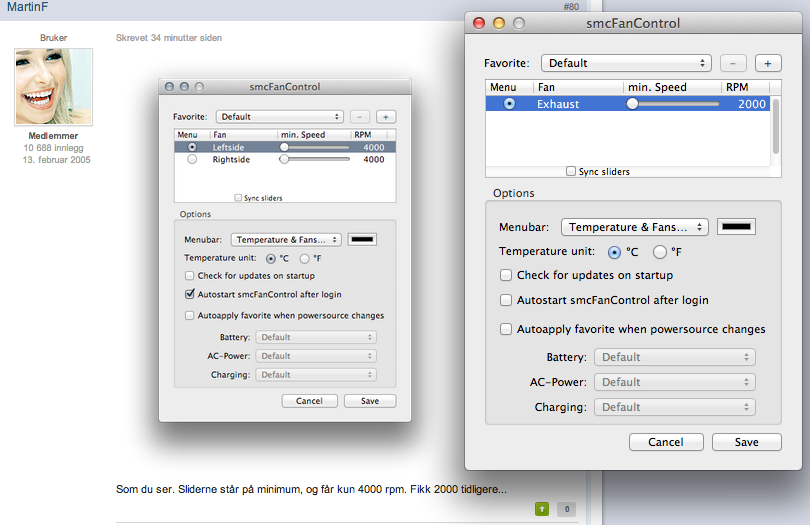
Task: Remove favorite with minus button in large window
Action: 733,63
